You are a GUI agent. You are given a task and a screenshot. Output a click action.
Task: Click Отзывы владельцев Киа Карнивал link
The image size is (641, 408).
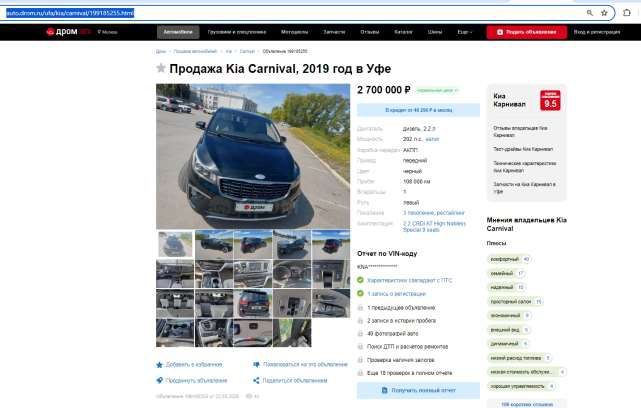520,131
